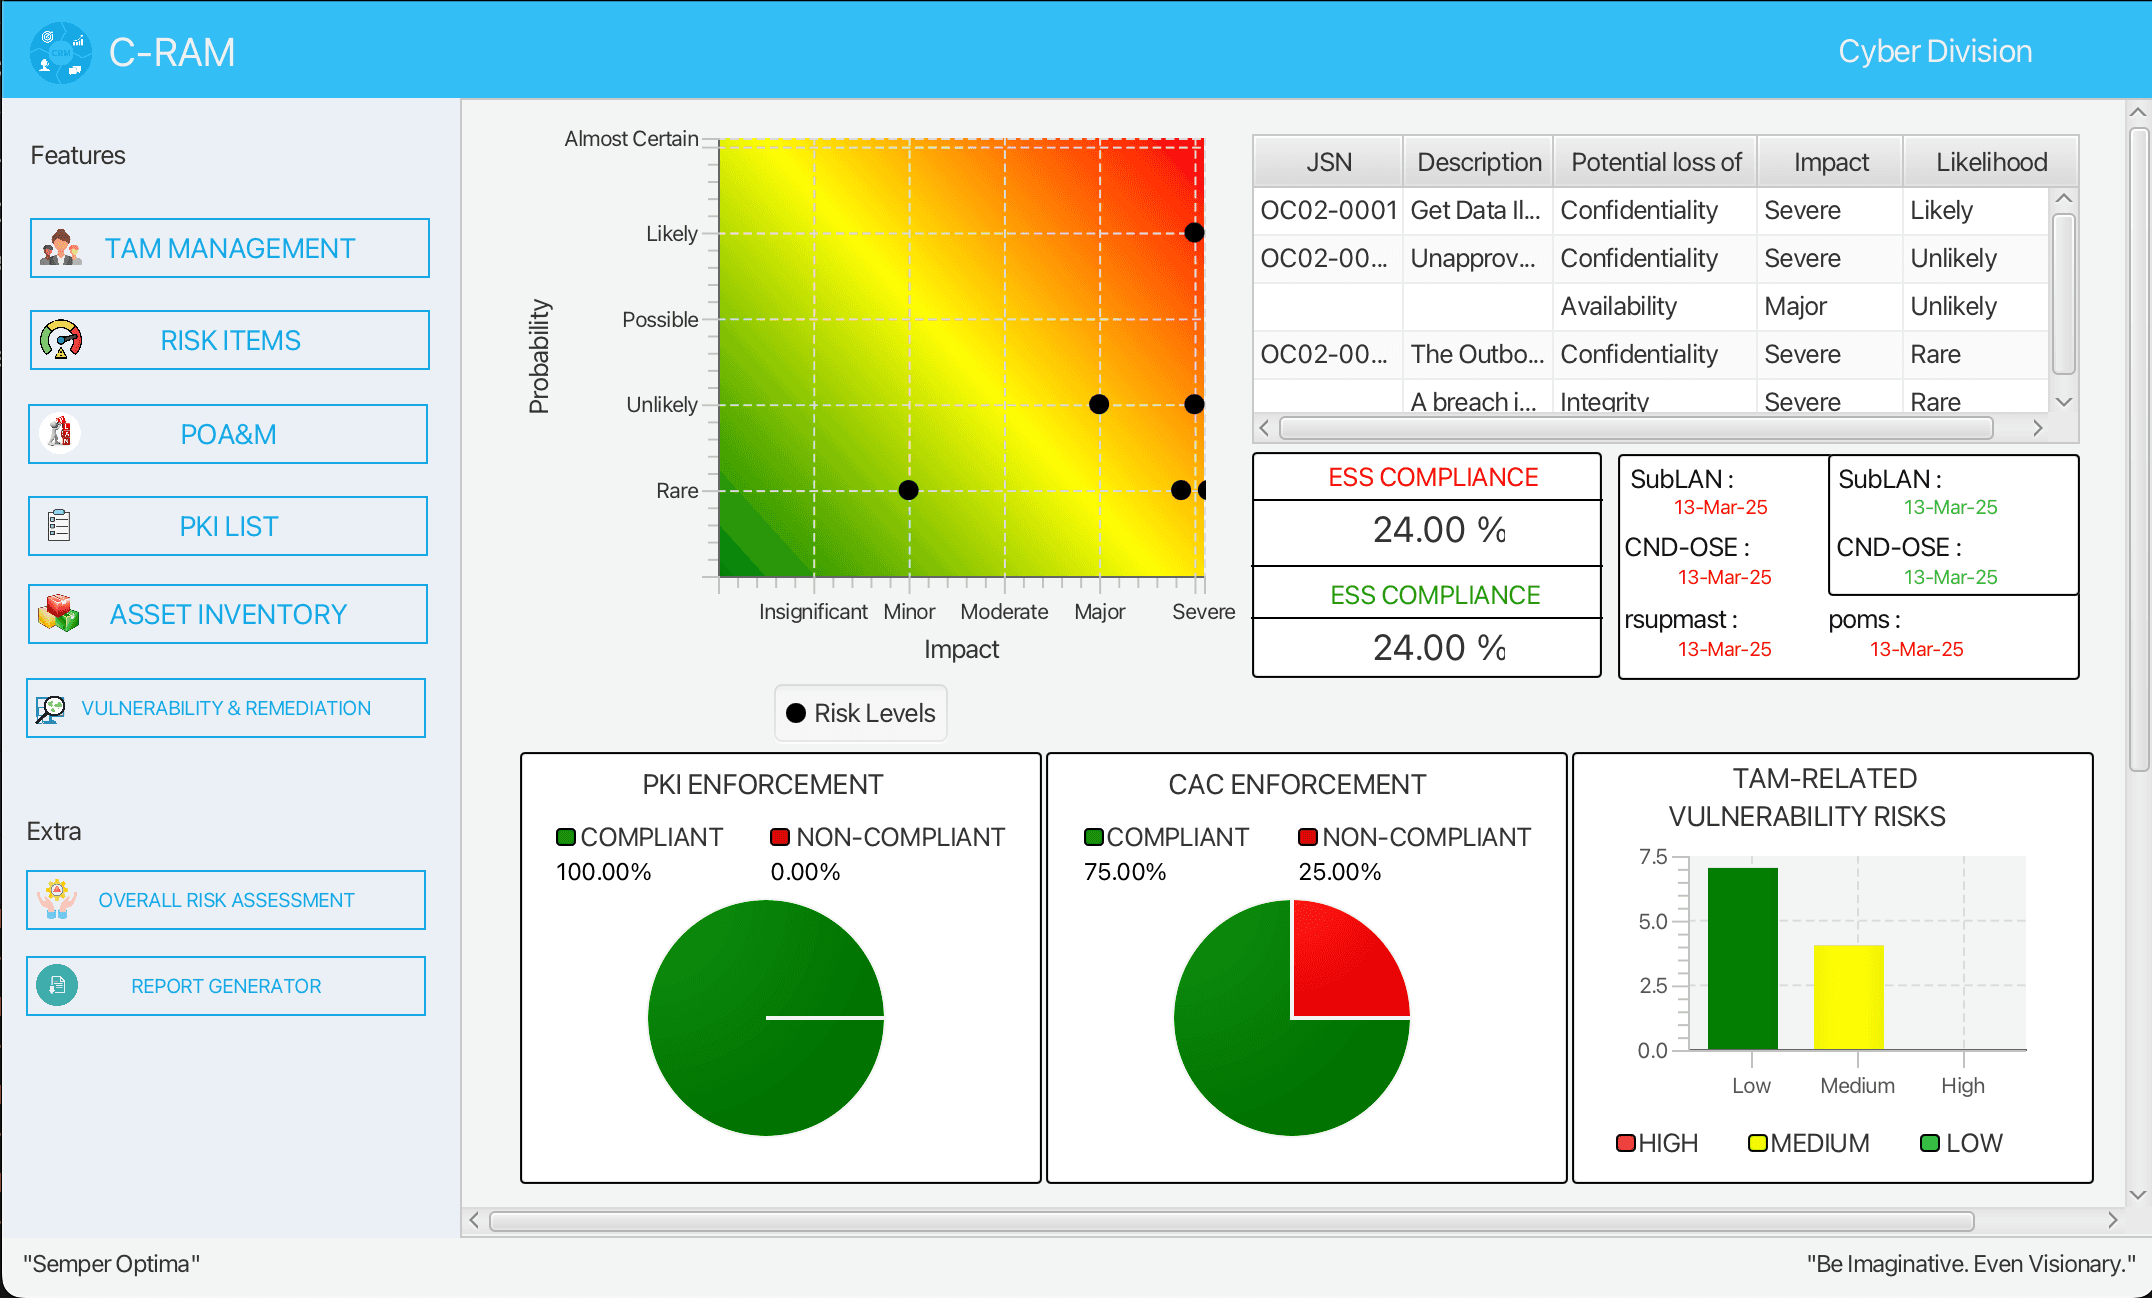Open the PKI LIST feature
The height and width of the screenshot is (1298, 2152).
tap(229, 526)
